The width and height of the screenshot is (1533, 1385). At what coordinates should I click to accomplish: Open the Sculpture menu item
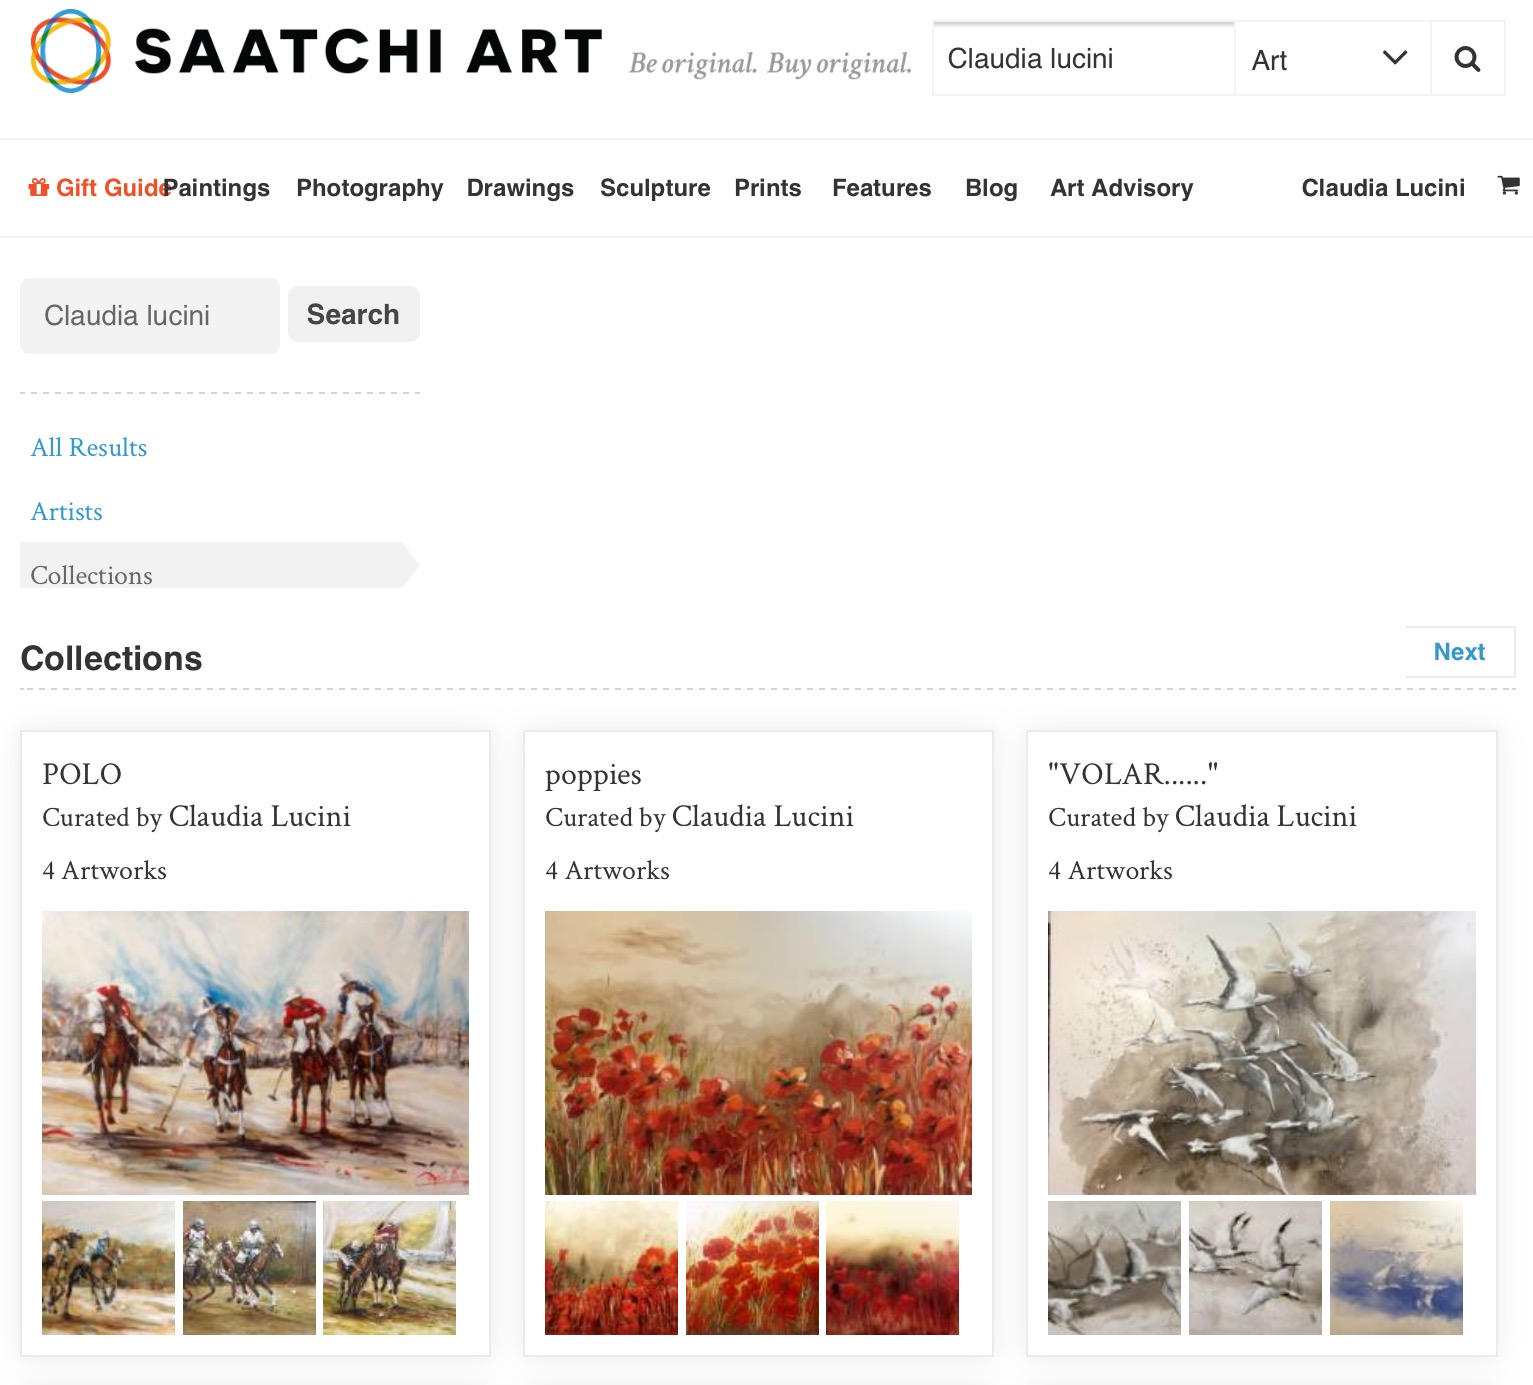coord(655,188)
